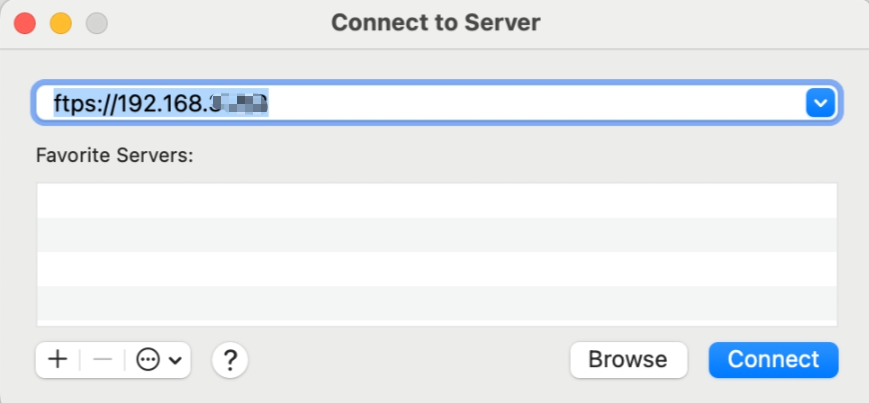Screen dimensions: 869x403
Task: Select the fourth row in Favorite Servers
Action: click(436, 302)
